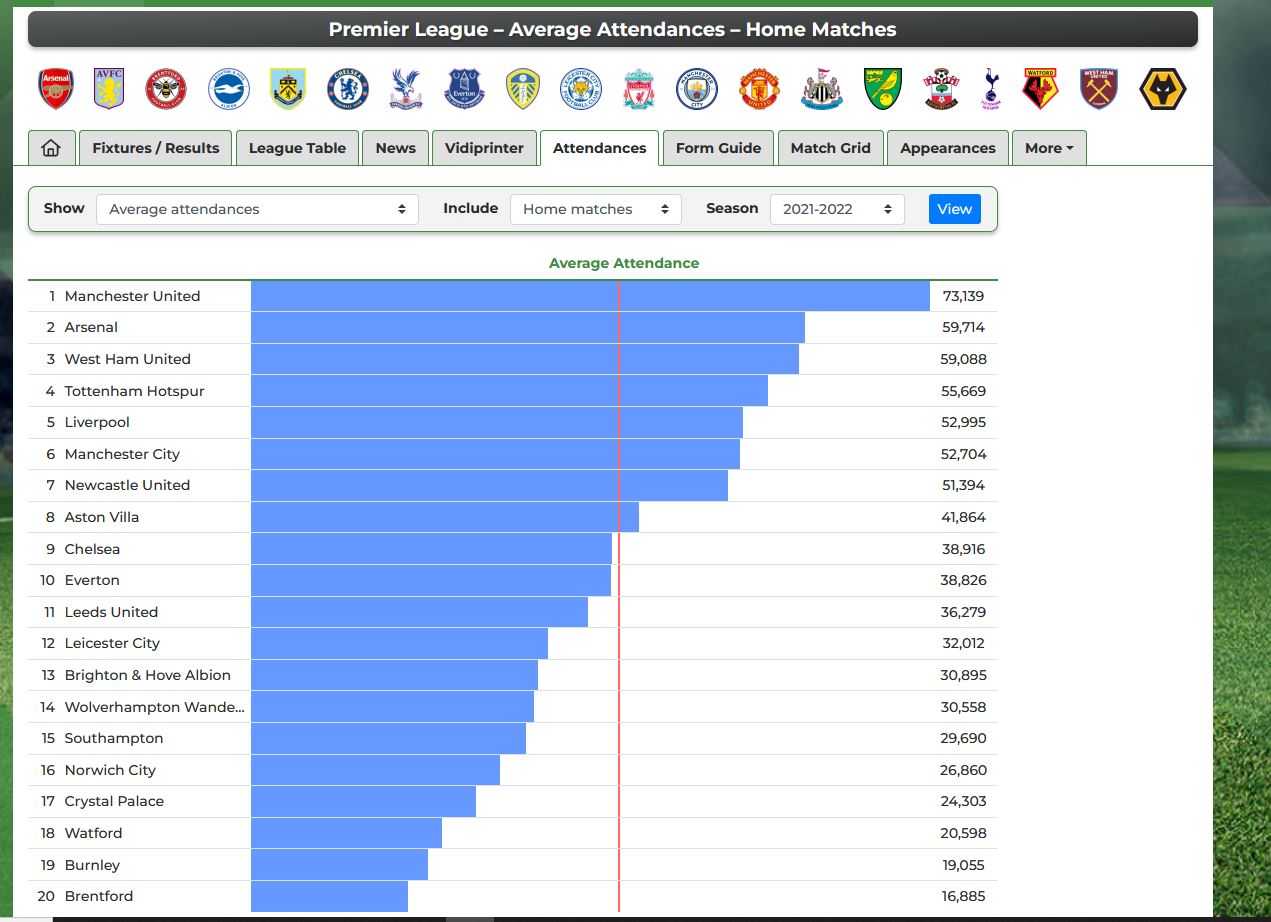The height and width of the screenshot is (922, 1271).
Task: Go to the Fixtures / Results tab
Action: (x=155, y=148)
